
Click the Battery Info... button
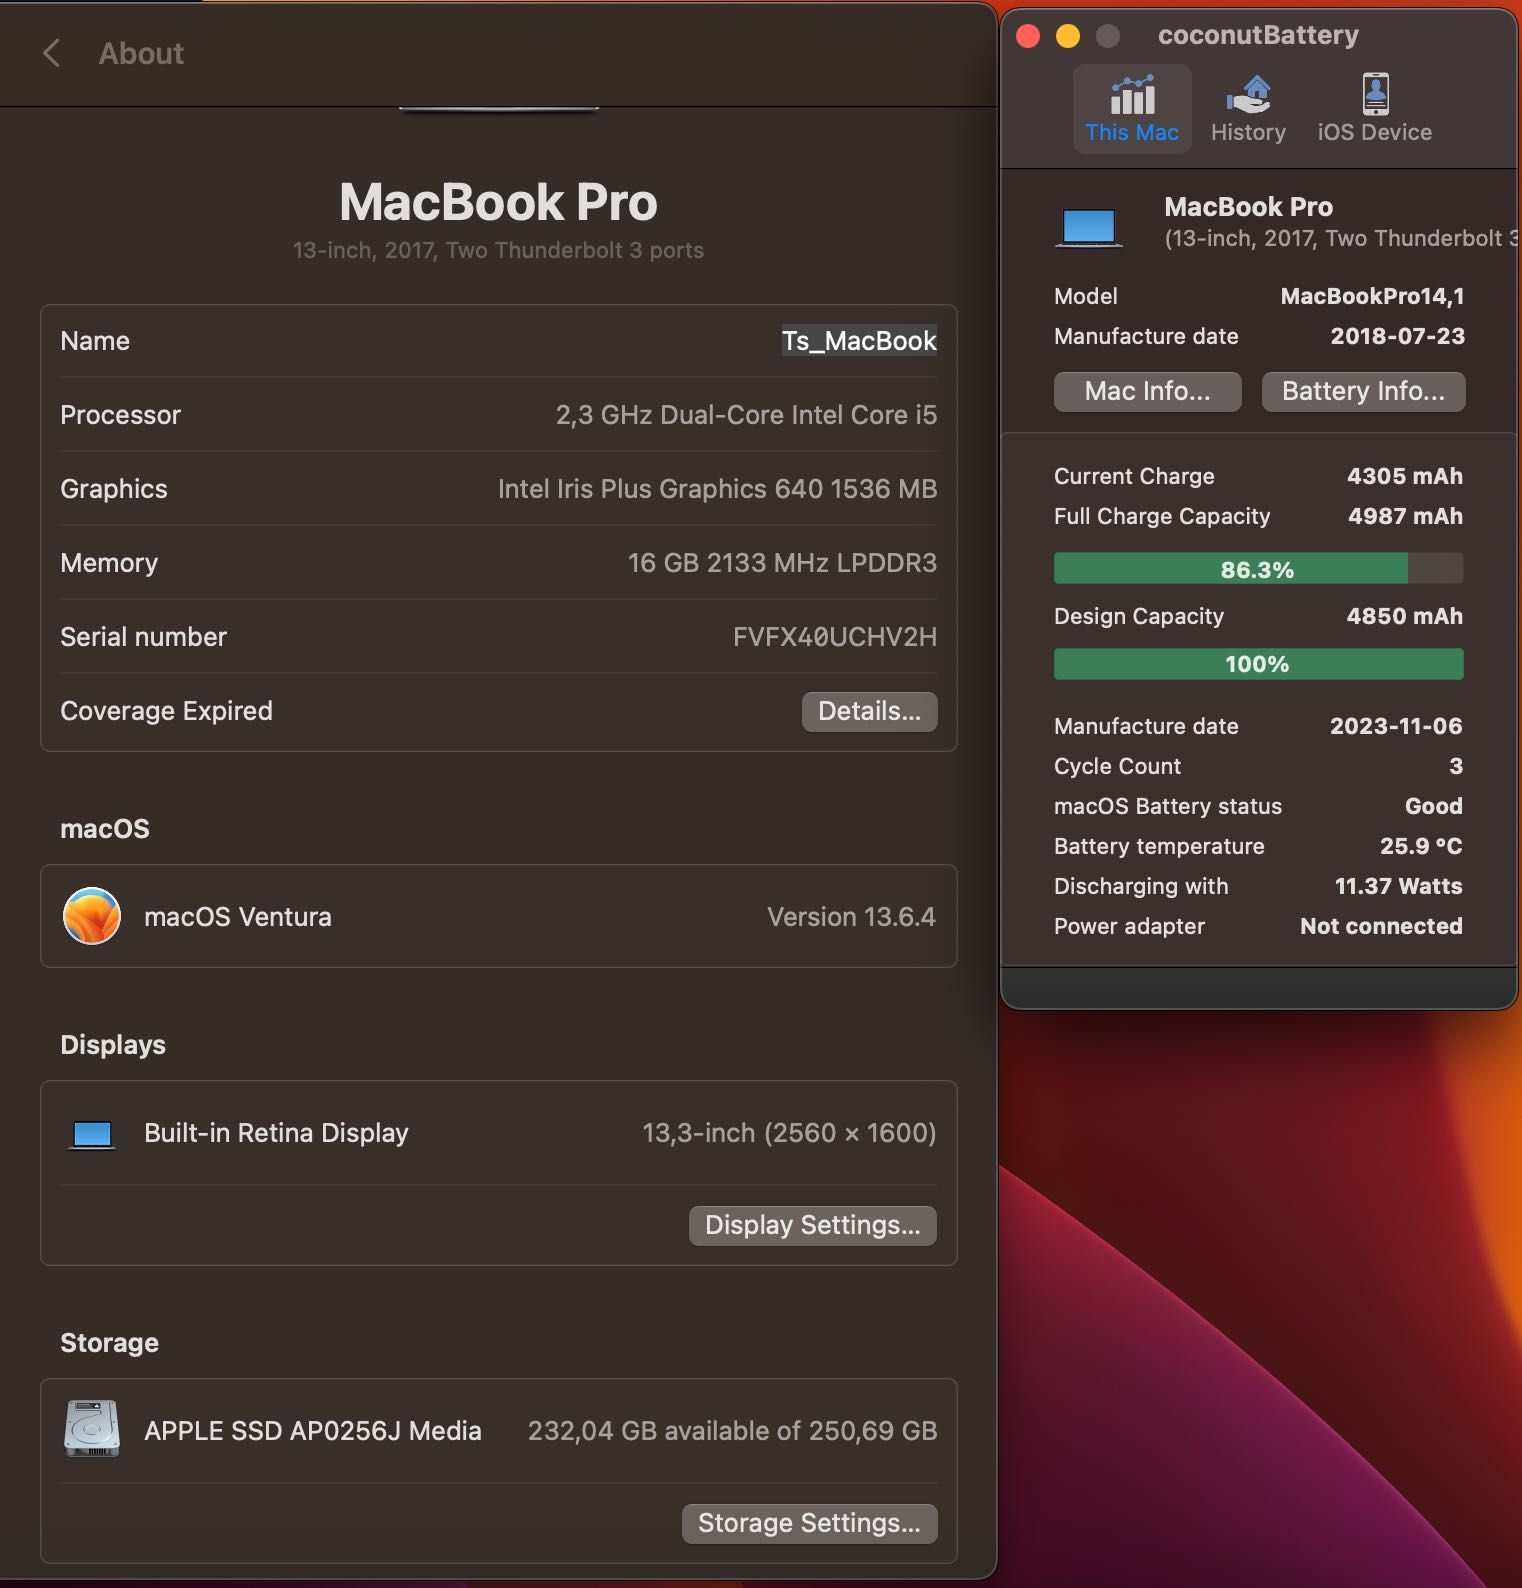pos(1363,391)
